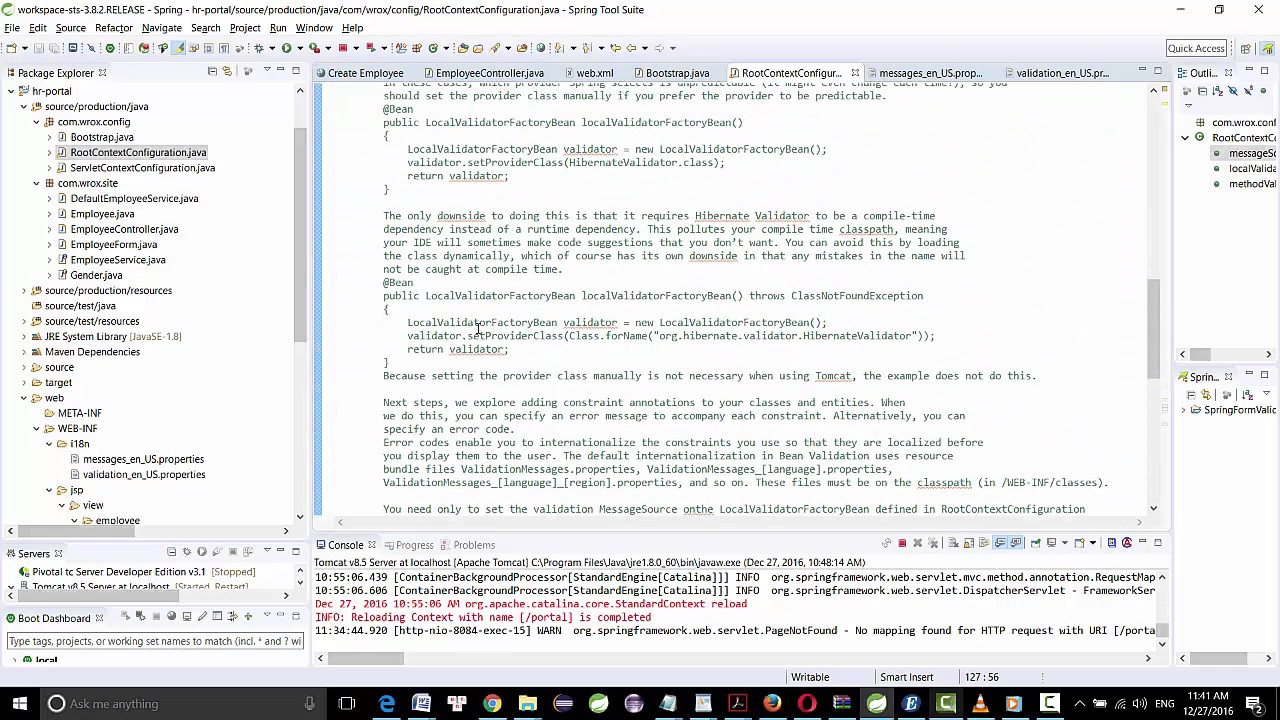Click Remove Launch X in console toolbar
This screenshot has width=1280, height=720.
(917, 543)
